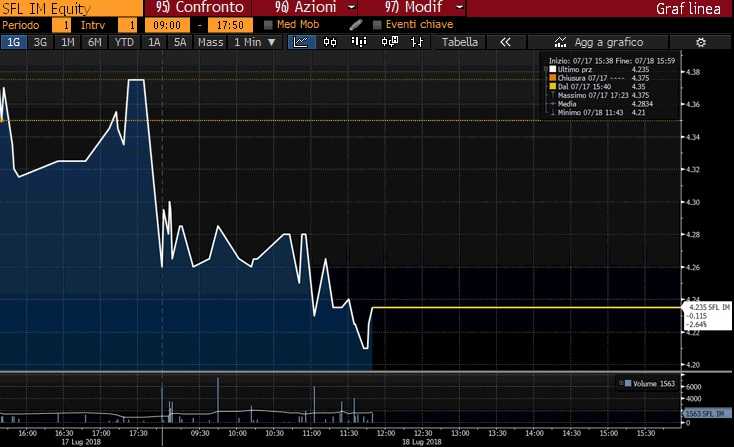
Task: Click the Massimo 07/17 17:23 legend row
Action: tap(600, 95)
